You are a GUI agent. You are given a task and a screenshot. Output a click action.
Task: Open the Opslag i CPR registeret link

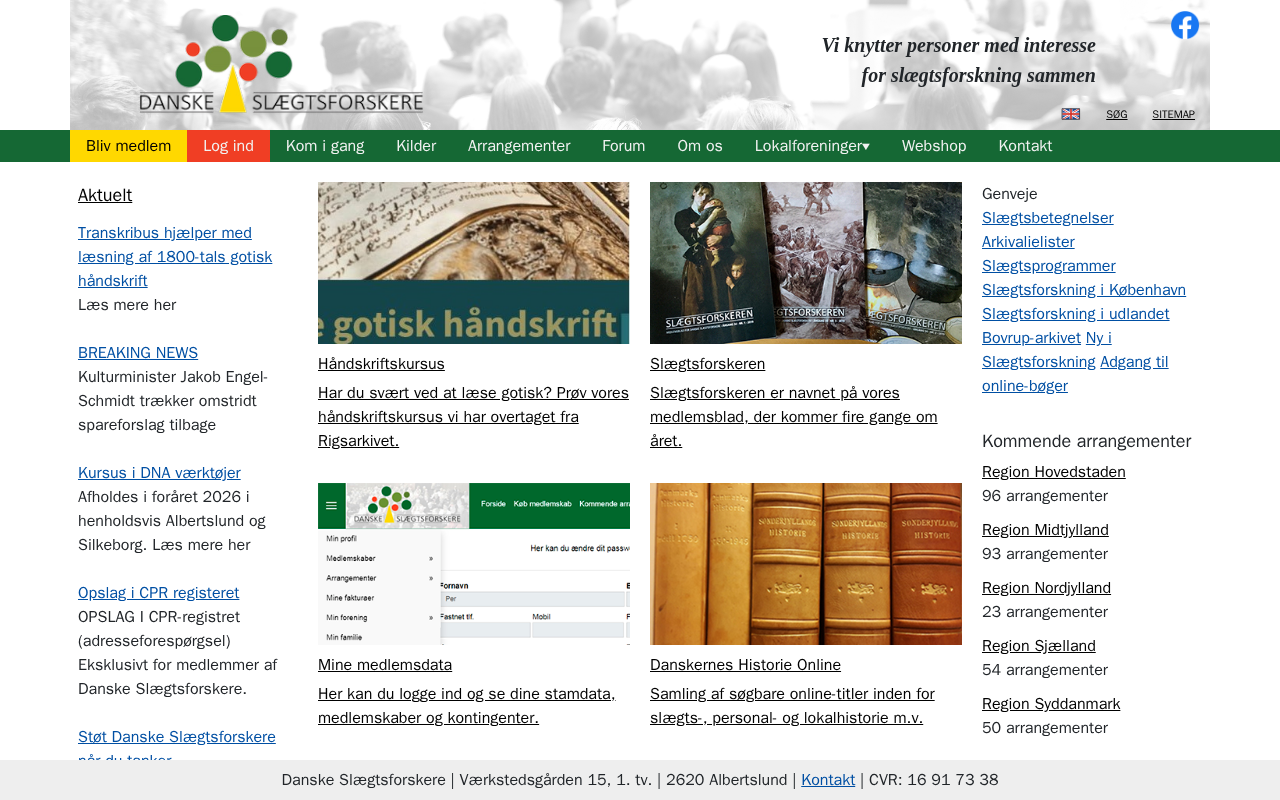[x=158, y=593]
